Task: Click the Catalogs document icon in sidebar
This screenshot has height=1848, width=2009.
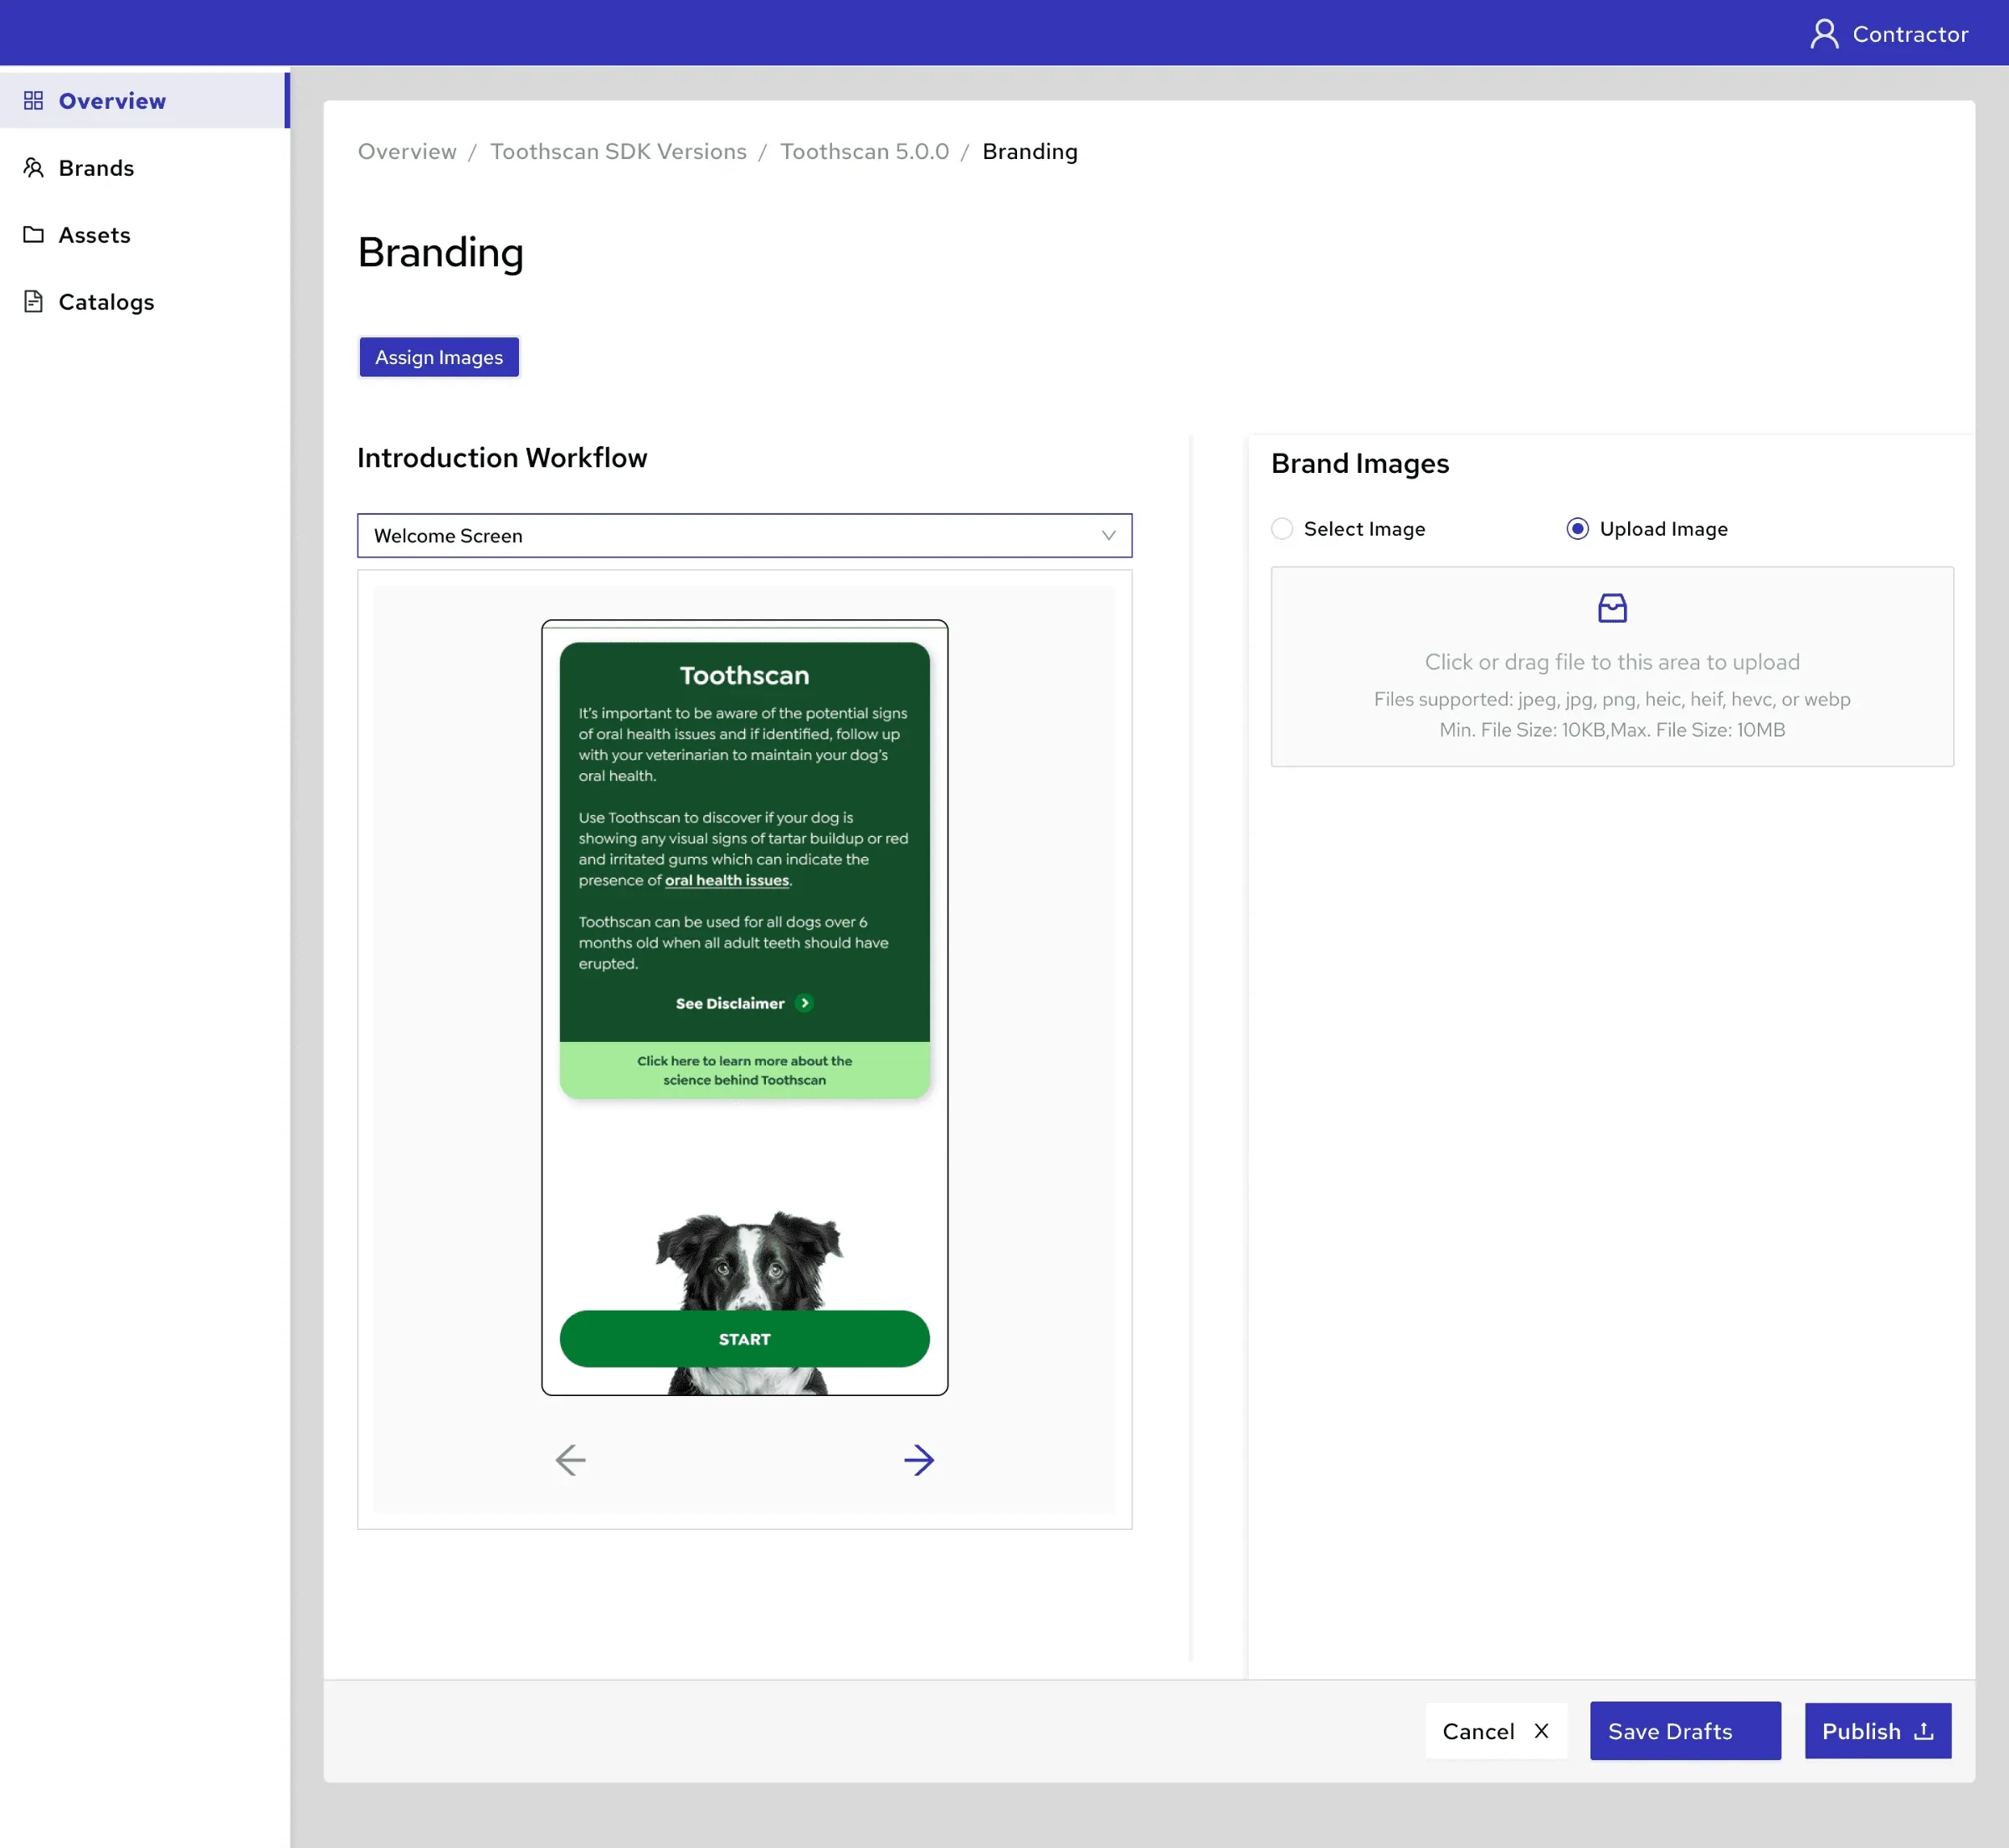Action: [33, 302]
